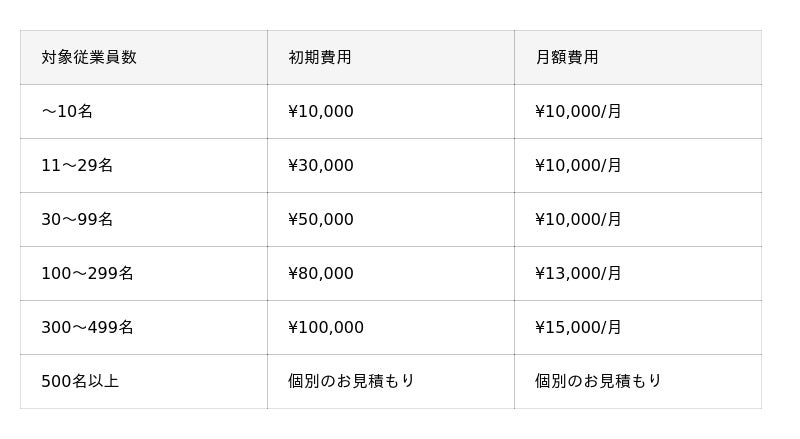This screenshot has width=800, height=439.
Task: Click the ¥30,000 initial cost cell
Action: click(x=321, y=165)
